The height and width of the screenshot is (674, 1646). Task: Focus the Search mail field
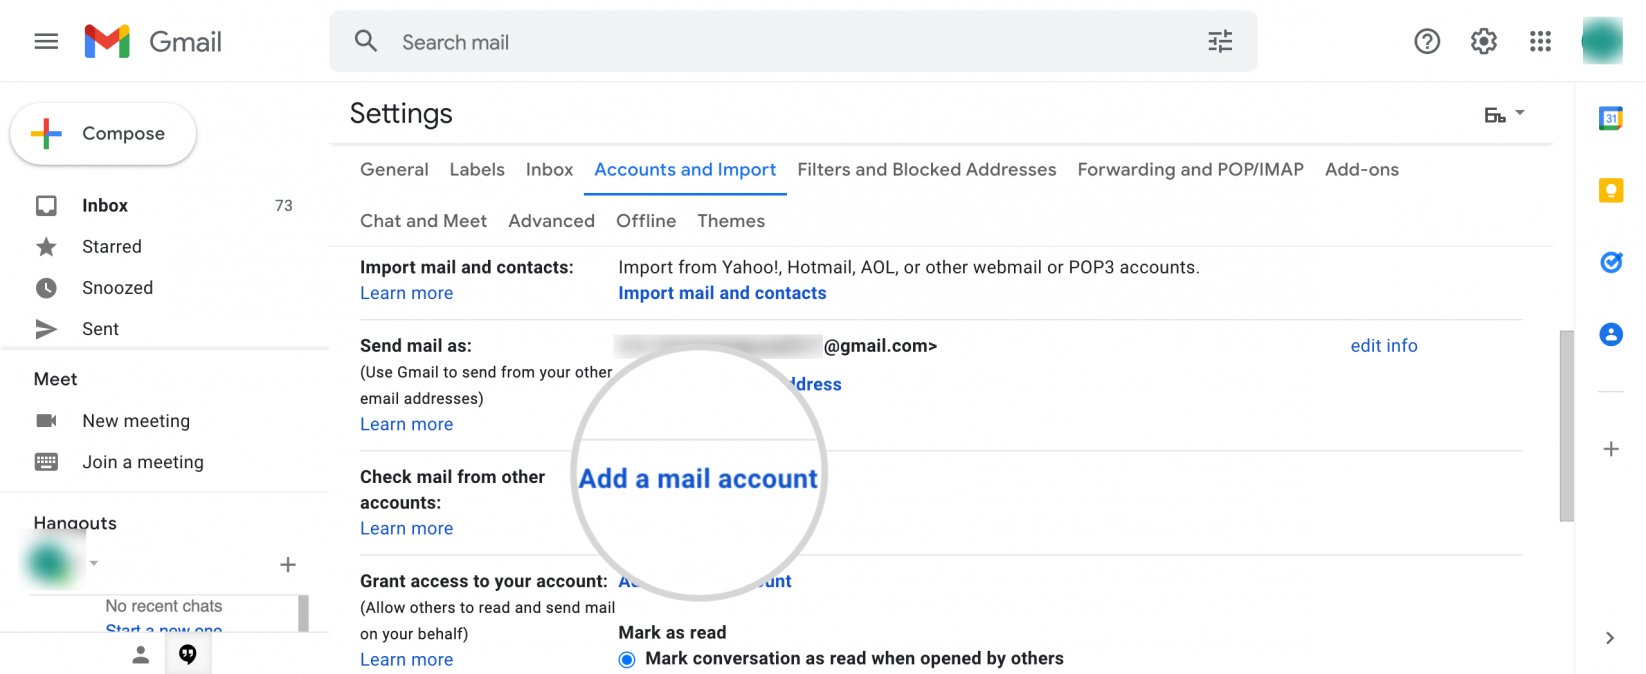click(793, 41)
